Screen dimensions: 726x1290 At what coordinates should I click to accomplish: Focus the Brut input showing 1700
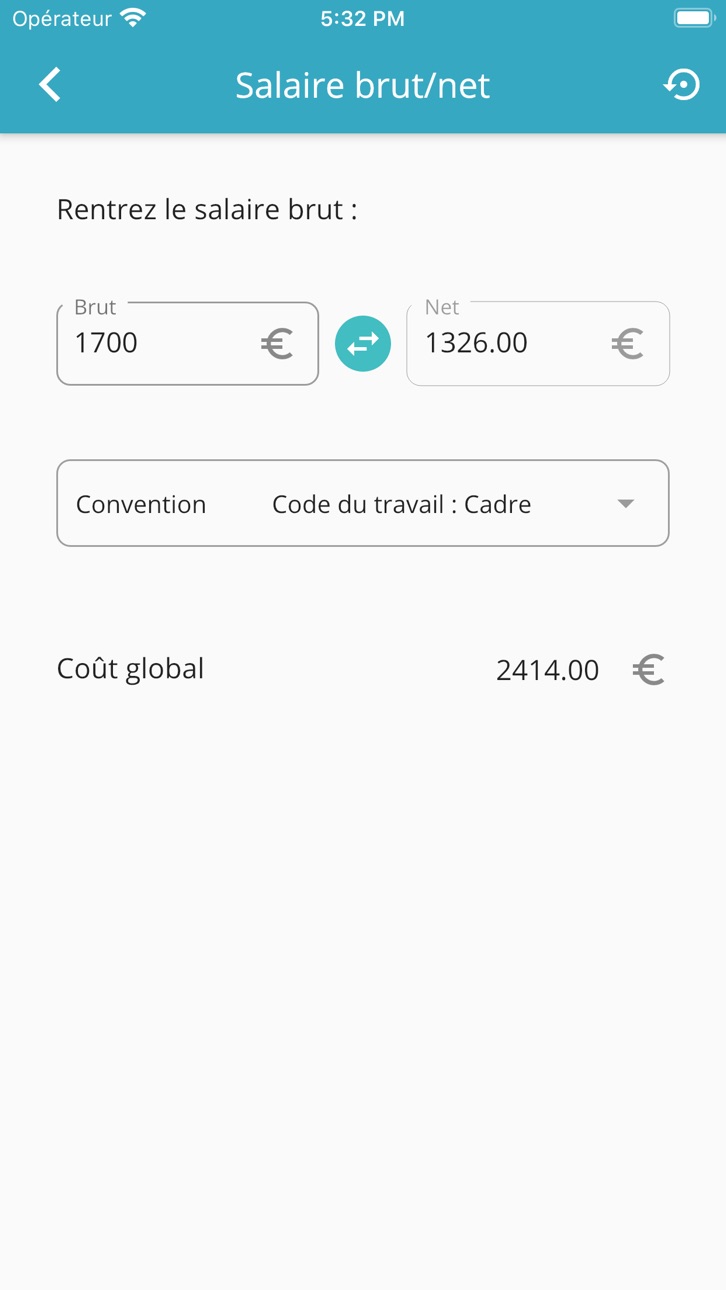click(x=188, y=343)
